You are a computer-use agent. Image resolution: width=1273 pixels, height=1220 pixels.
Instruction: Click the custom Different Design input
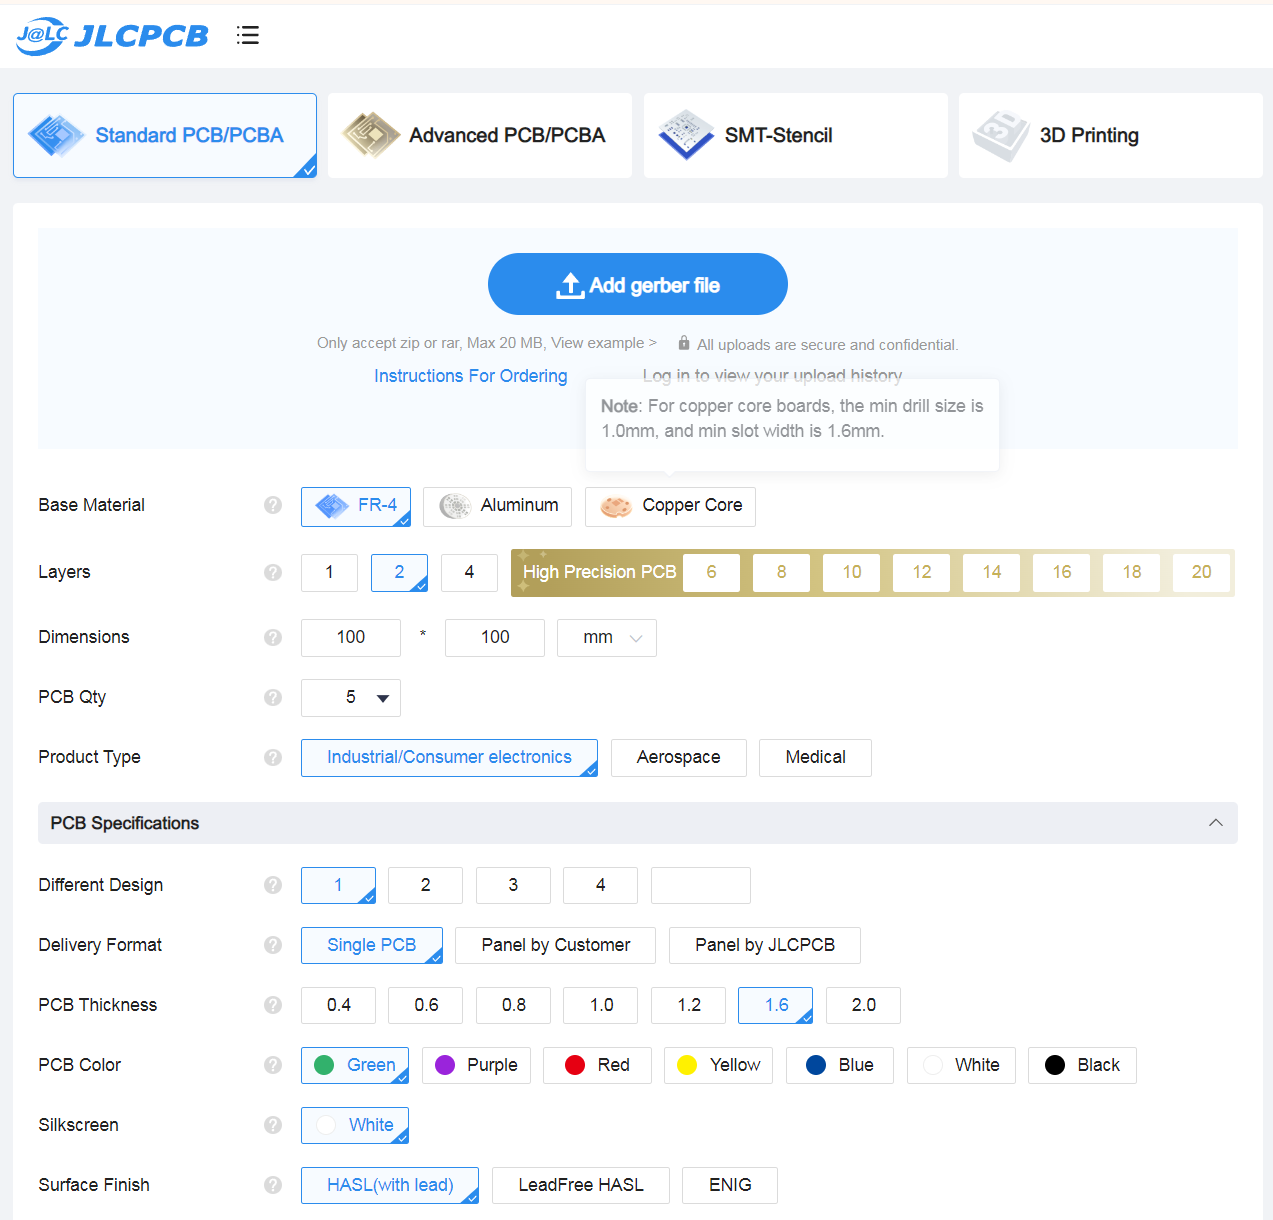[x=701, y=886]
